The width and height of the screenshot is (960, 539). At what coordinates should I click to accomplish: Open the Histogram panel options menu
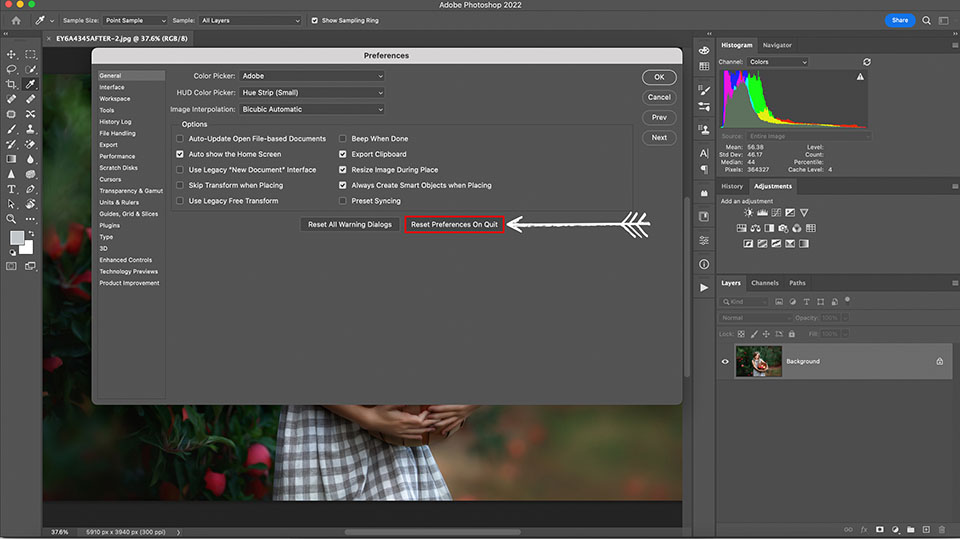(954, 45)
